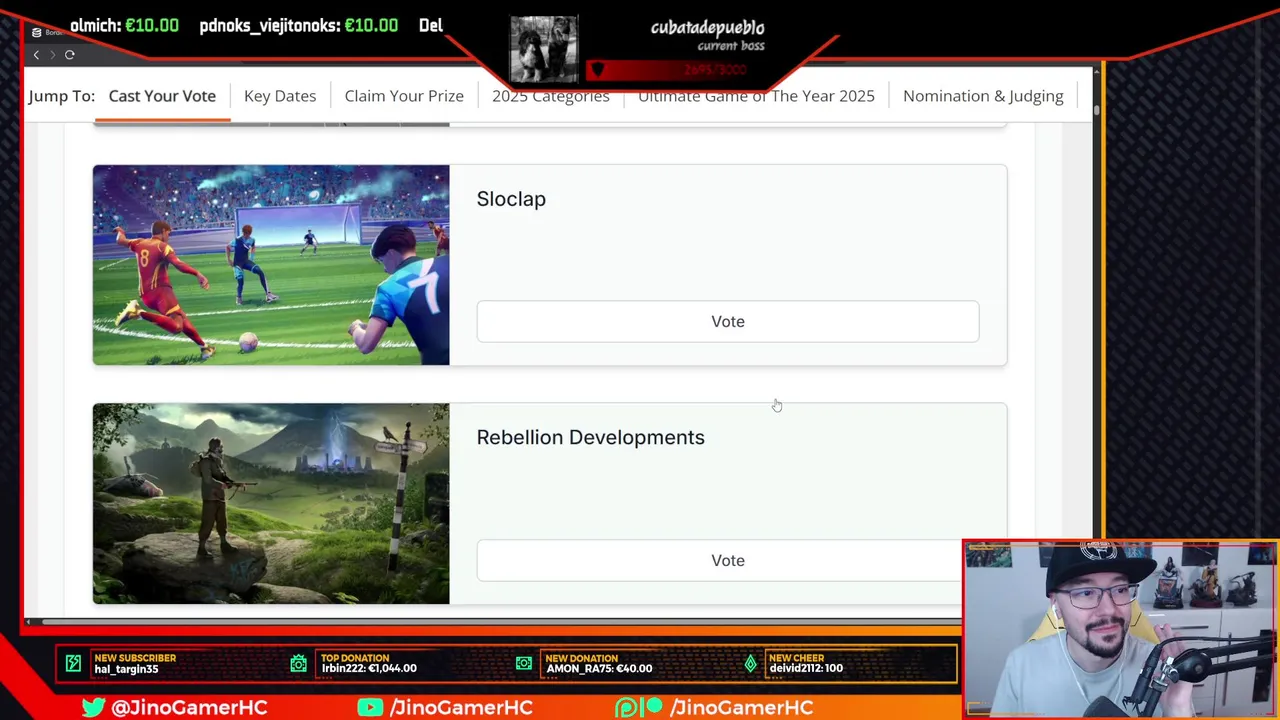This screenshot has width=1280, height=720.
Task: Select the New Donation alert icon
Action: tap(524, 663)
